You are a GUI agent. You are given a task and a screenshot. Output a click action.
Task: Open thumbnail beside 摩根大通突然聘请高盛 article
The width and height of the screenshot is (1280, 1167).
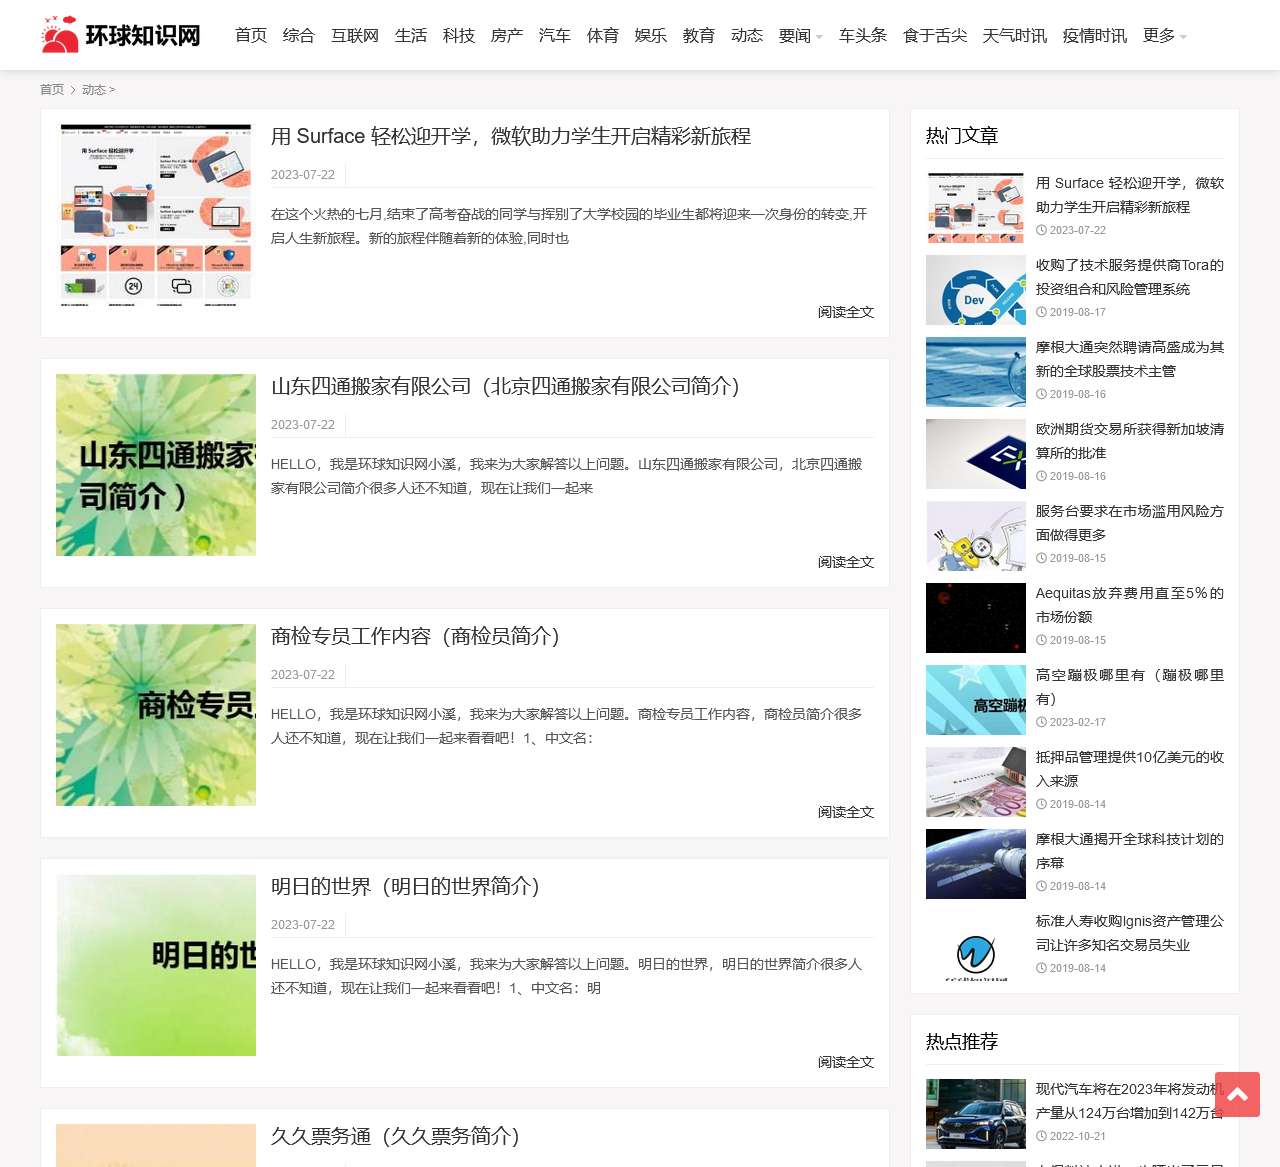(x=976, y=372)
